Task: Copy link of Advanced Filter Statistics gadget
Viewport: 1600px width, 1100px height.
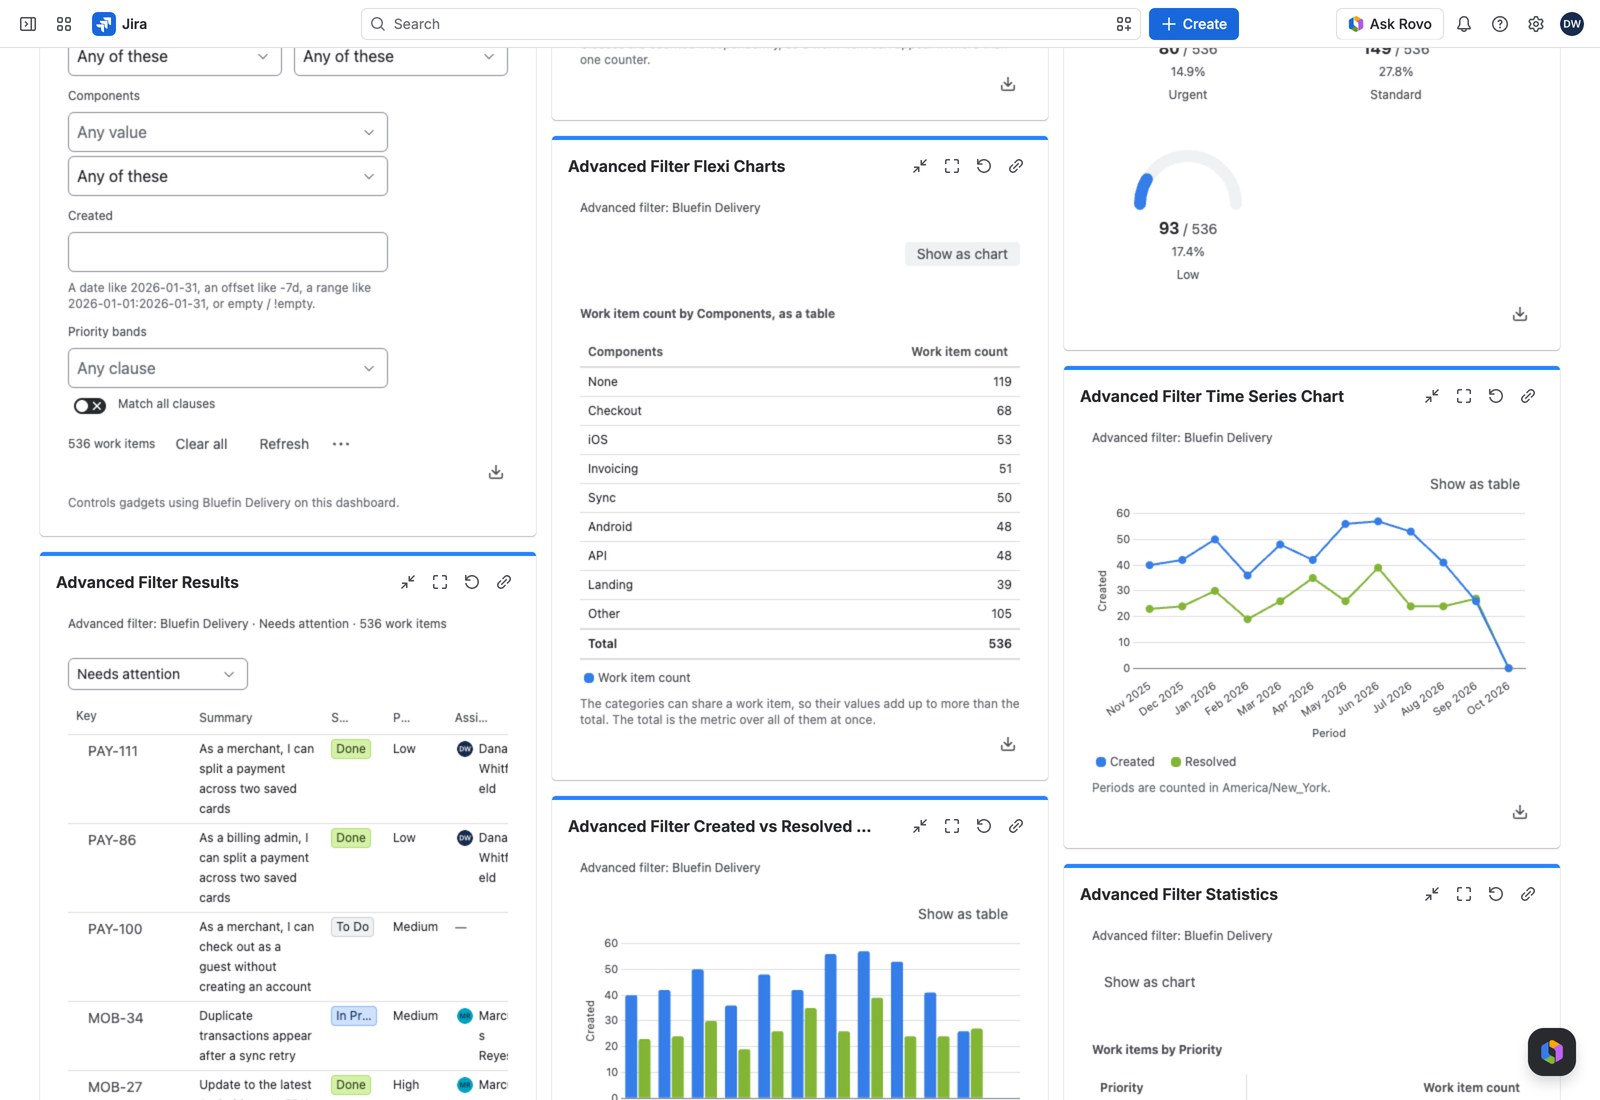Action: 1528,894
